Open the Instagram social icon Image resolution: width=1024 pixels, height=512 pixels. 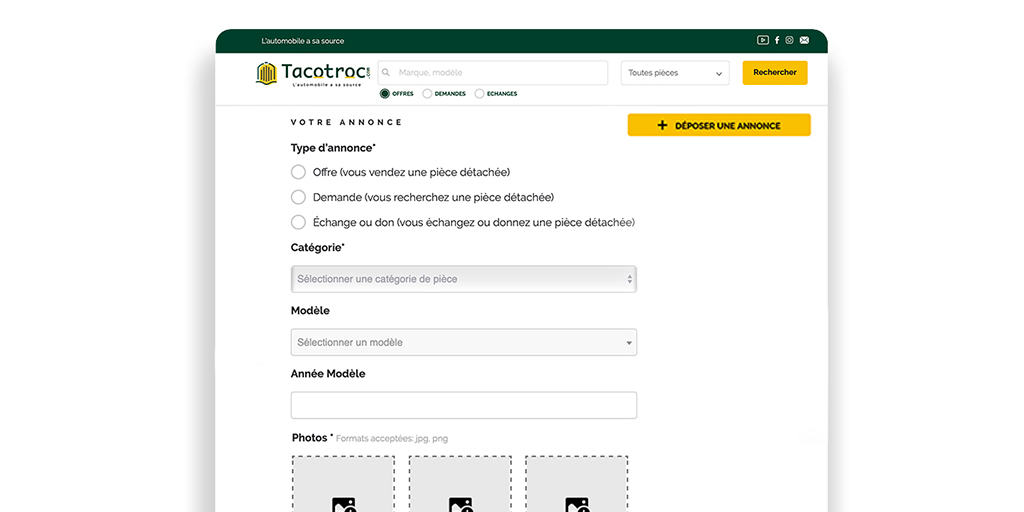pyautogui.click(x=790, y=40)
